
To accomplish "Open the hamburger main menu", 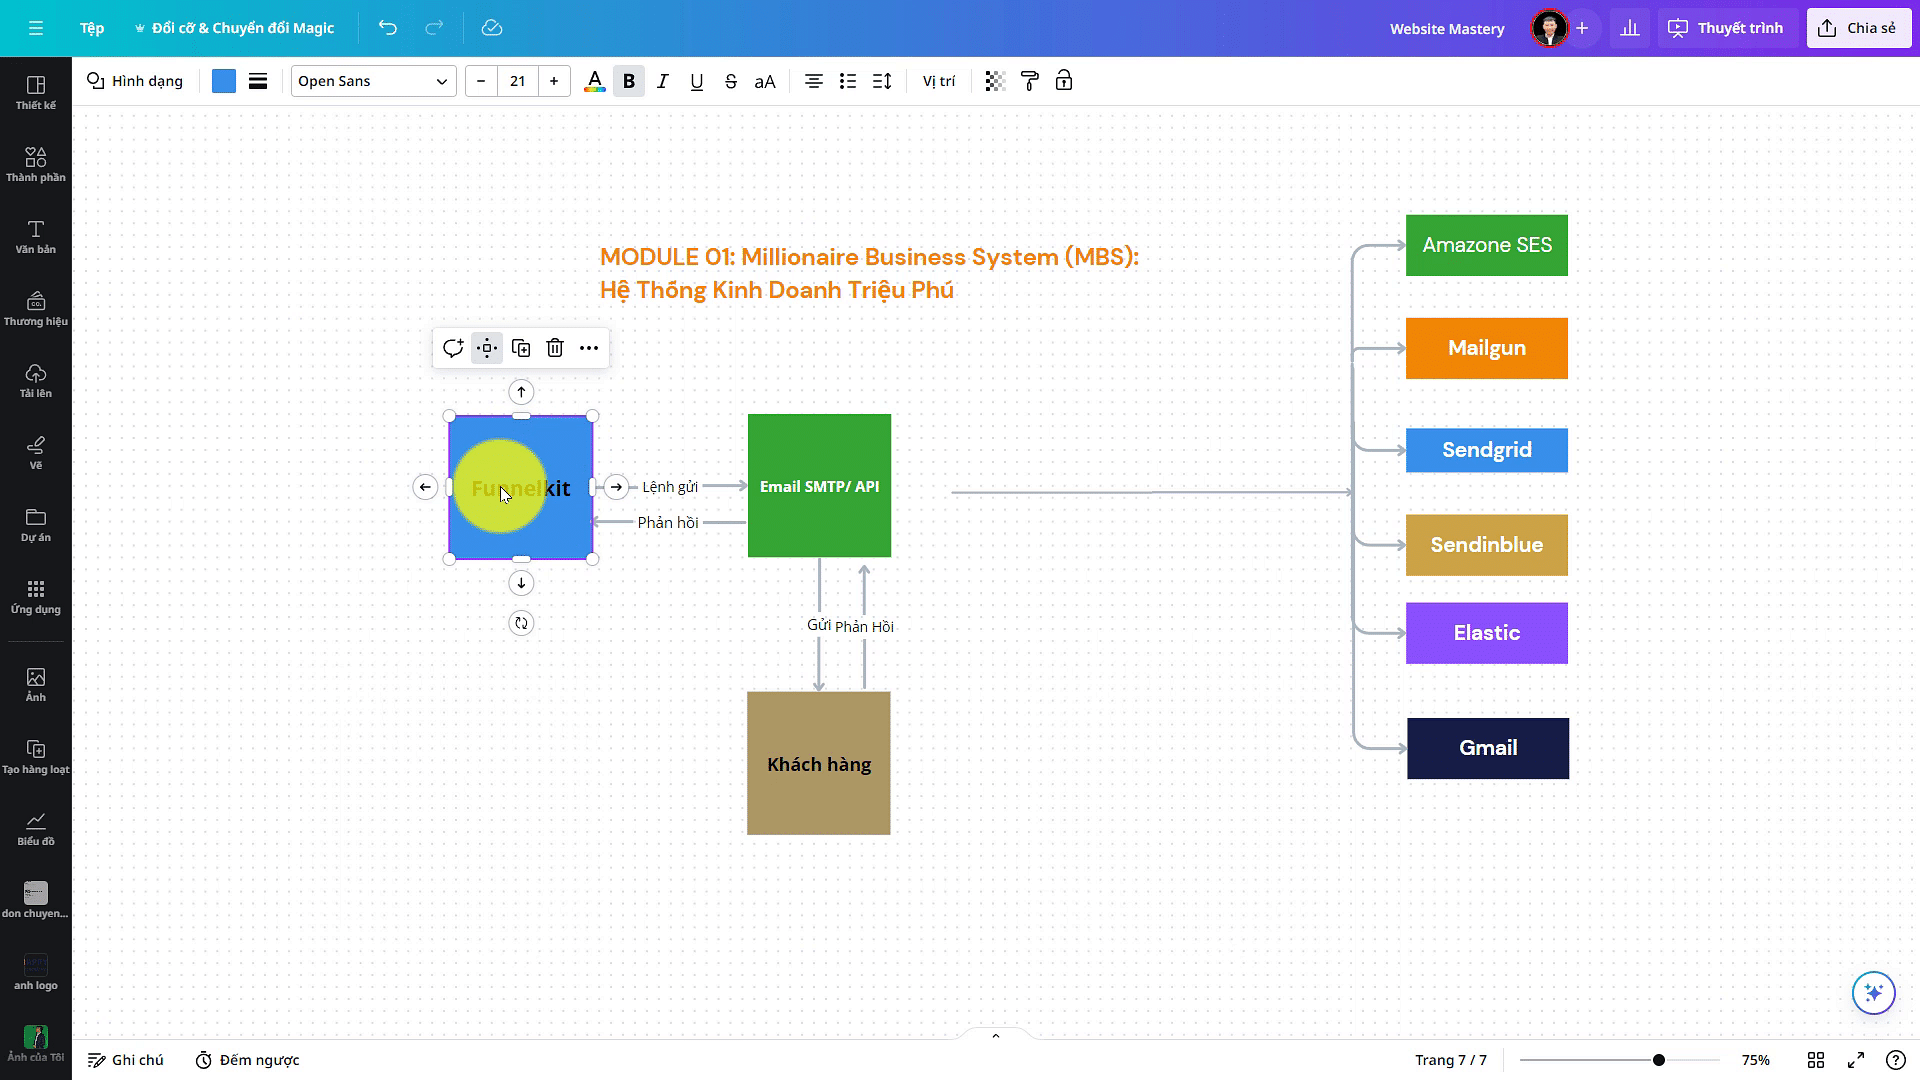I will point(36,28).
